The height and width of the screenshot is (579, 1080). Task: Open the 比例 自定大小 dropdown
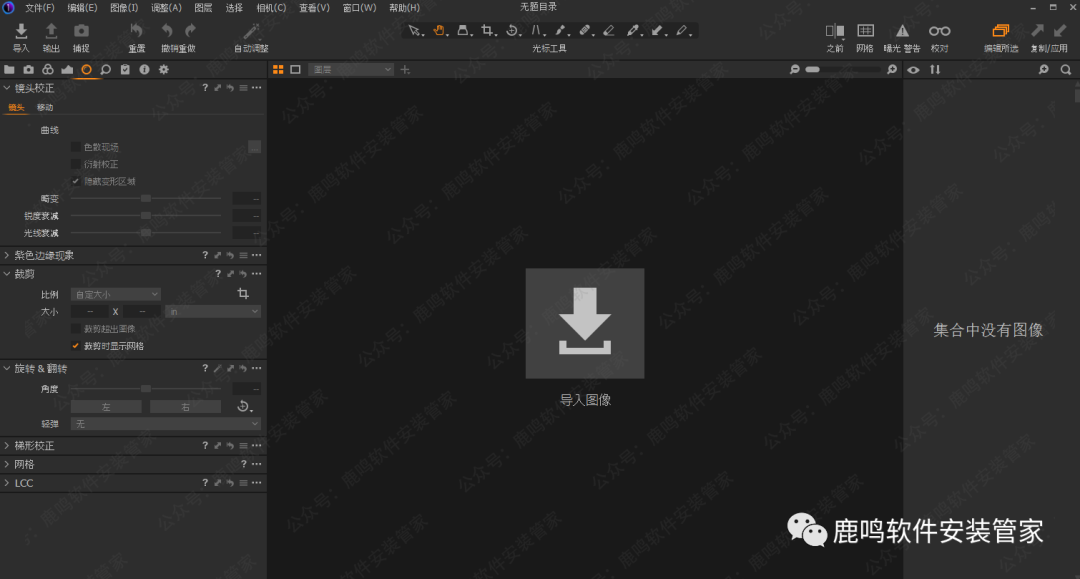(x=115, y=295)
